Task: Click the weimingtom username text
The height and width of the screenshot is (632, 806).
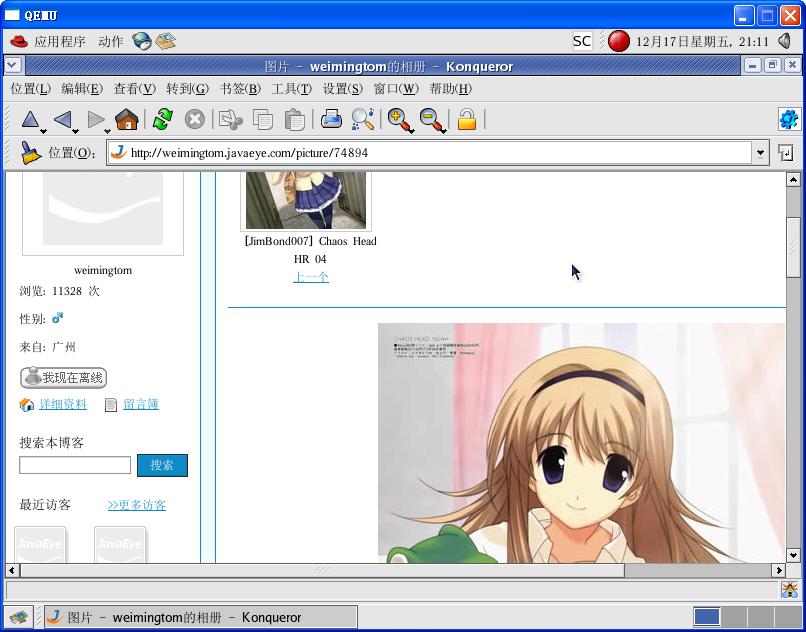Action: 103,270
